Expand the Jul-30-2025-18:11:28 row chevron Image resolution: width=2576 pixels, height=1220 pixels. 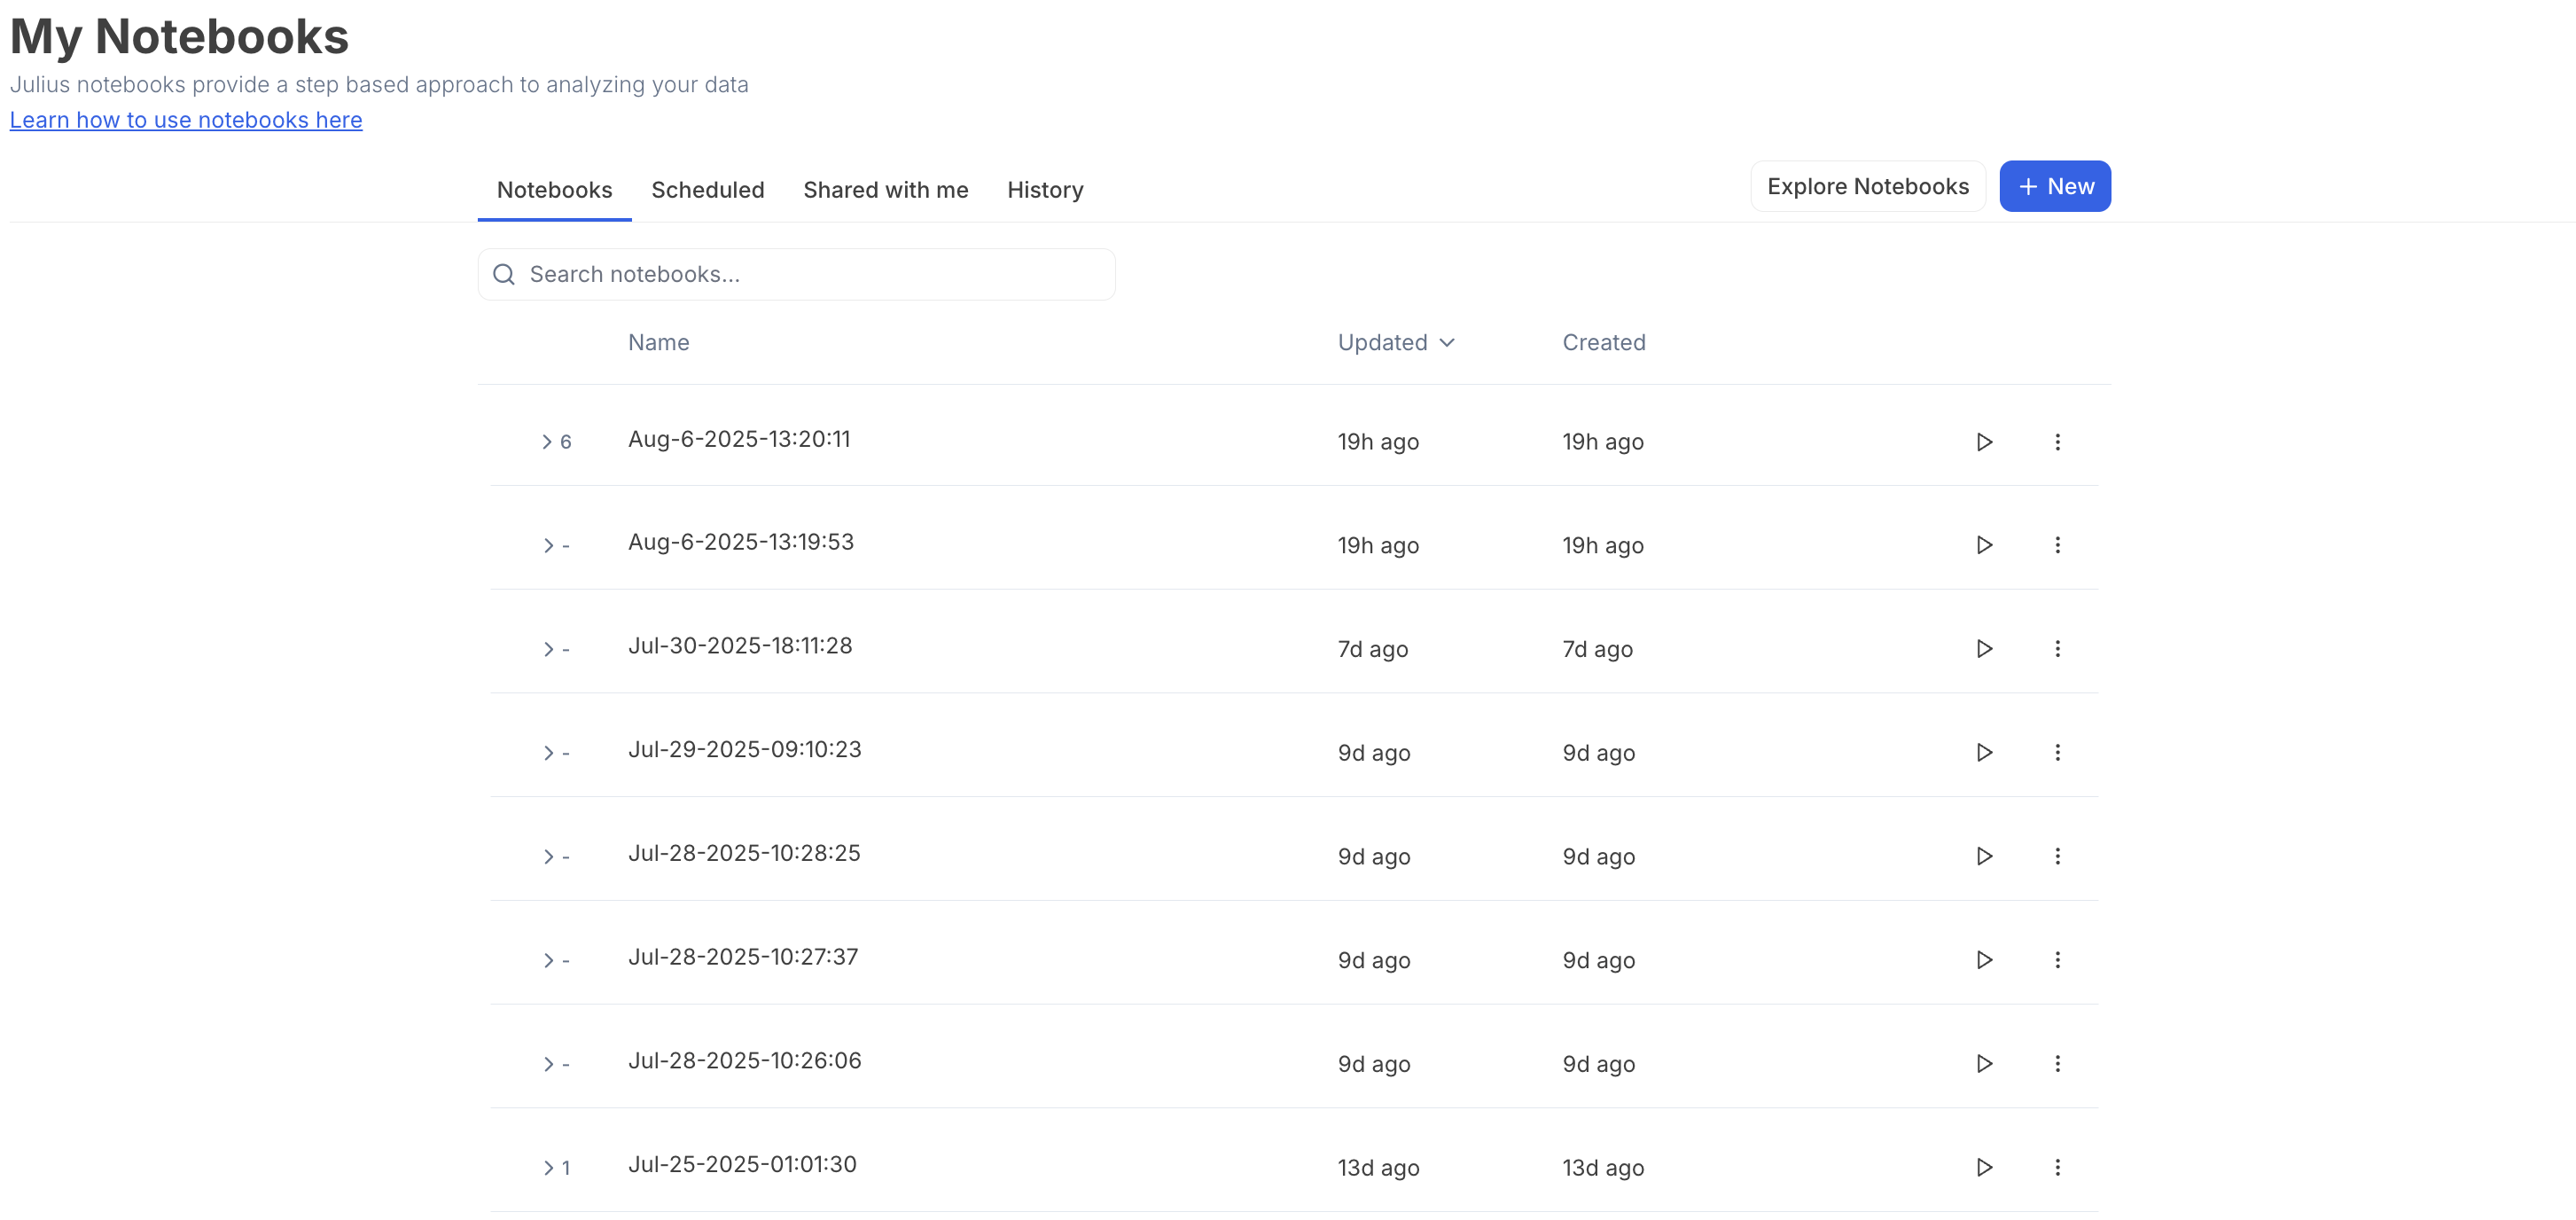tap(548, 649)
